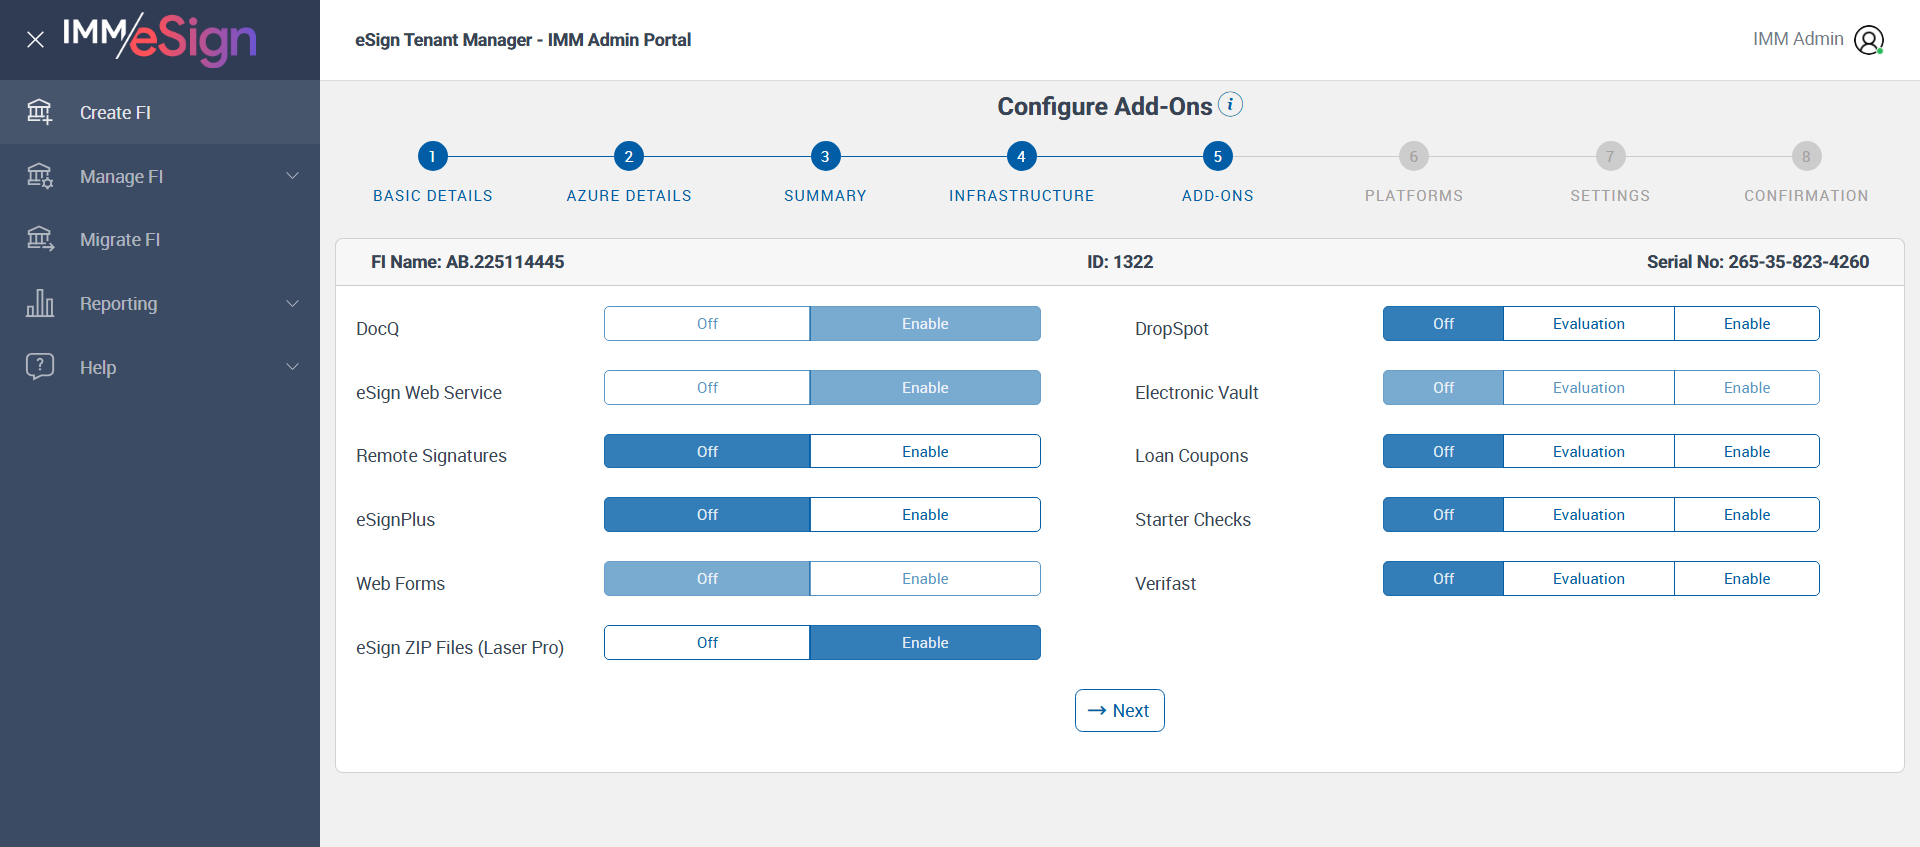Click the PLATFORMS step label
This screenshot has width=1920, height=847.
(x=1414, y=196)
